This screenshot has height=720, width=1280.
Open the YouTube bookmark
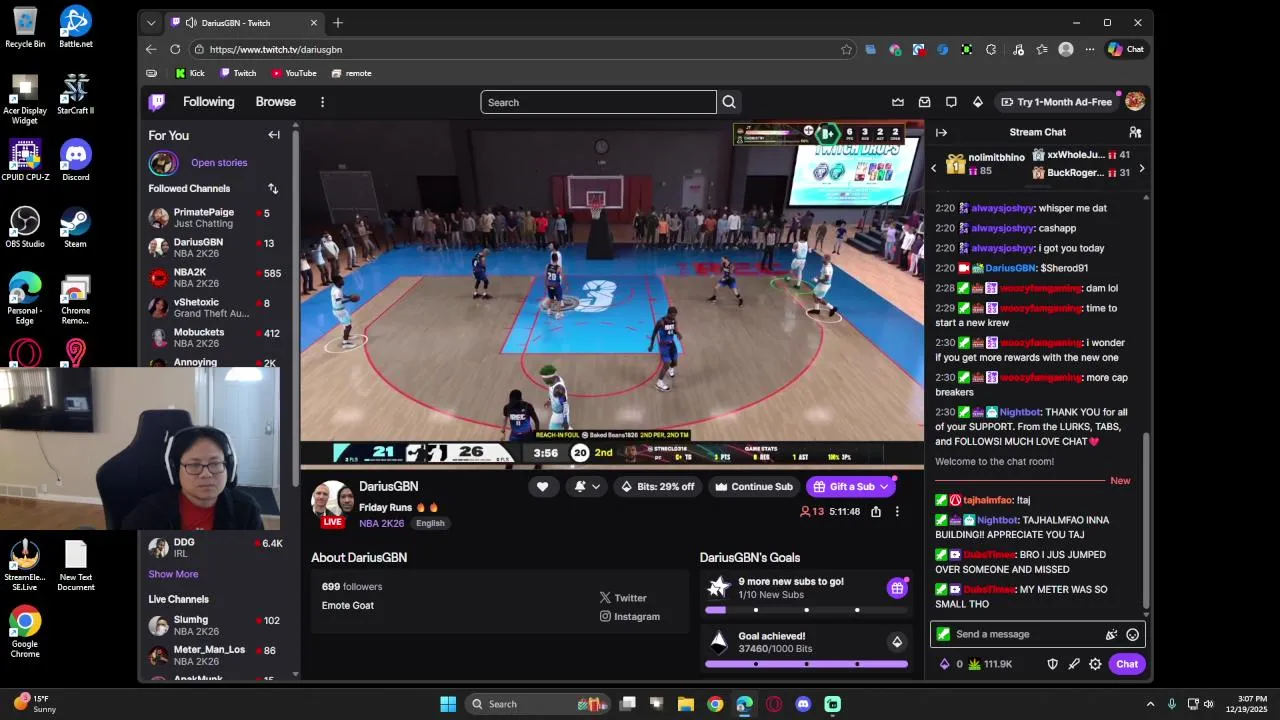(x=294, y=73)
